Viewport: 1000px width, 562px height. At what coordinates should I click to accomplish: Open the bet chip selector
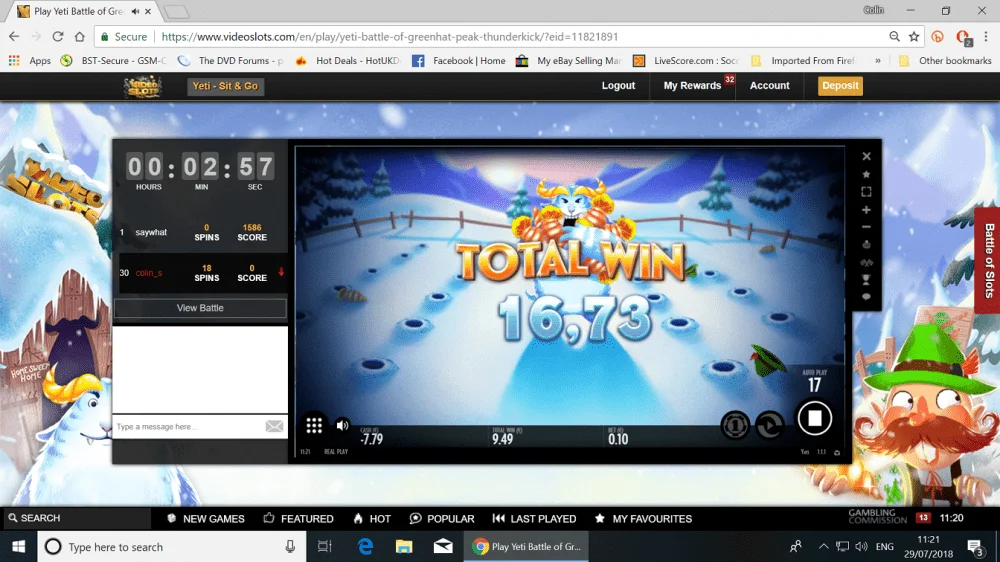click(x=735, y=425)
